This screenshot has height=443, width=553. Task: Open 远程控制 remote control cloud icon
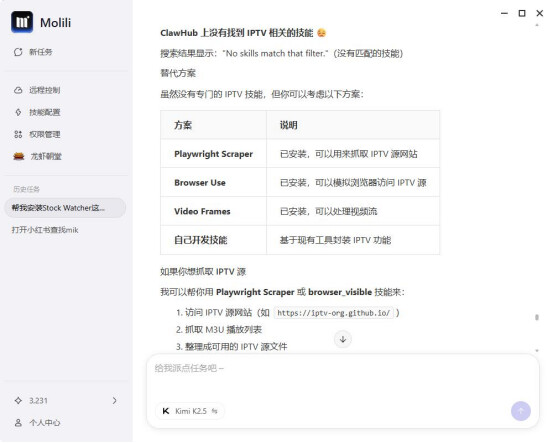pyautogui.click(x=18, y=90)
